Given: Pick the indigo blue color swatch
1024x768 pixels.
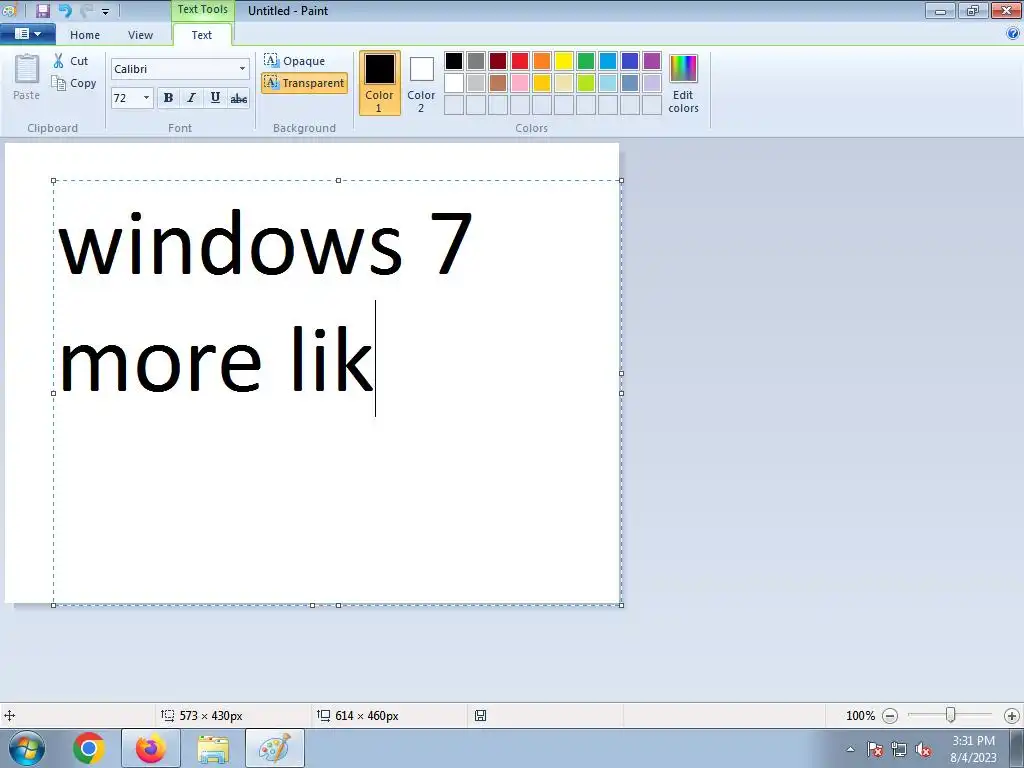Looking at the screenshot, I should click(630, 61).
